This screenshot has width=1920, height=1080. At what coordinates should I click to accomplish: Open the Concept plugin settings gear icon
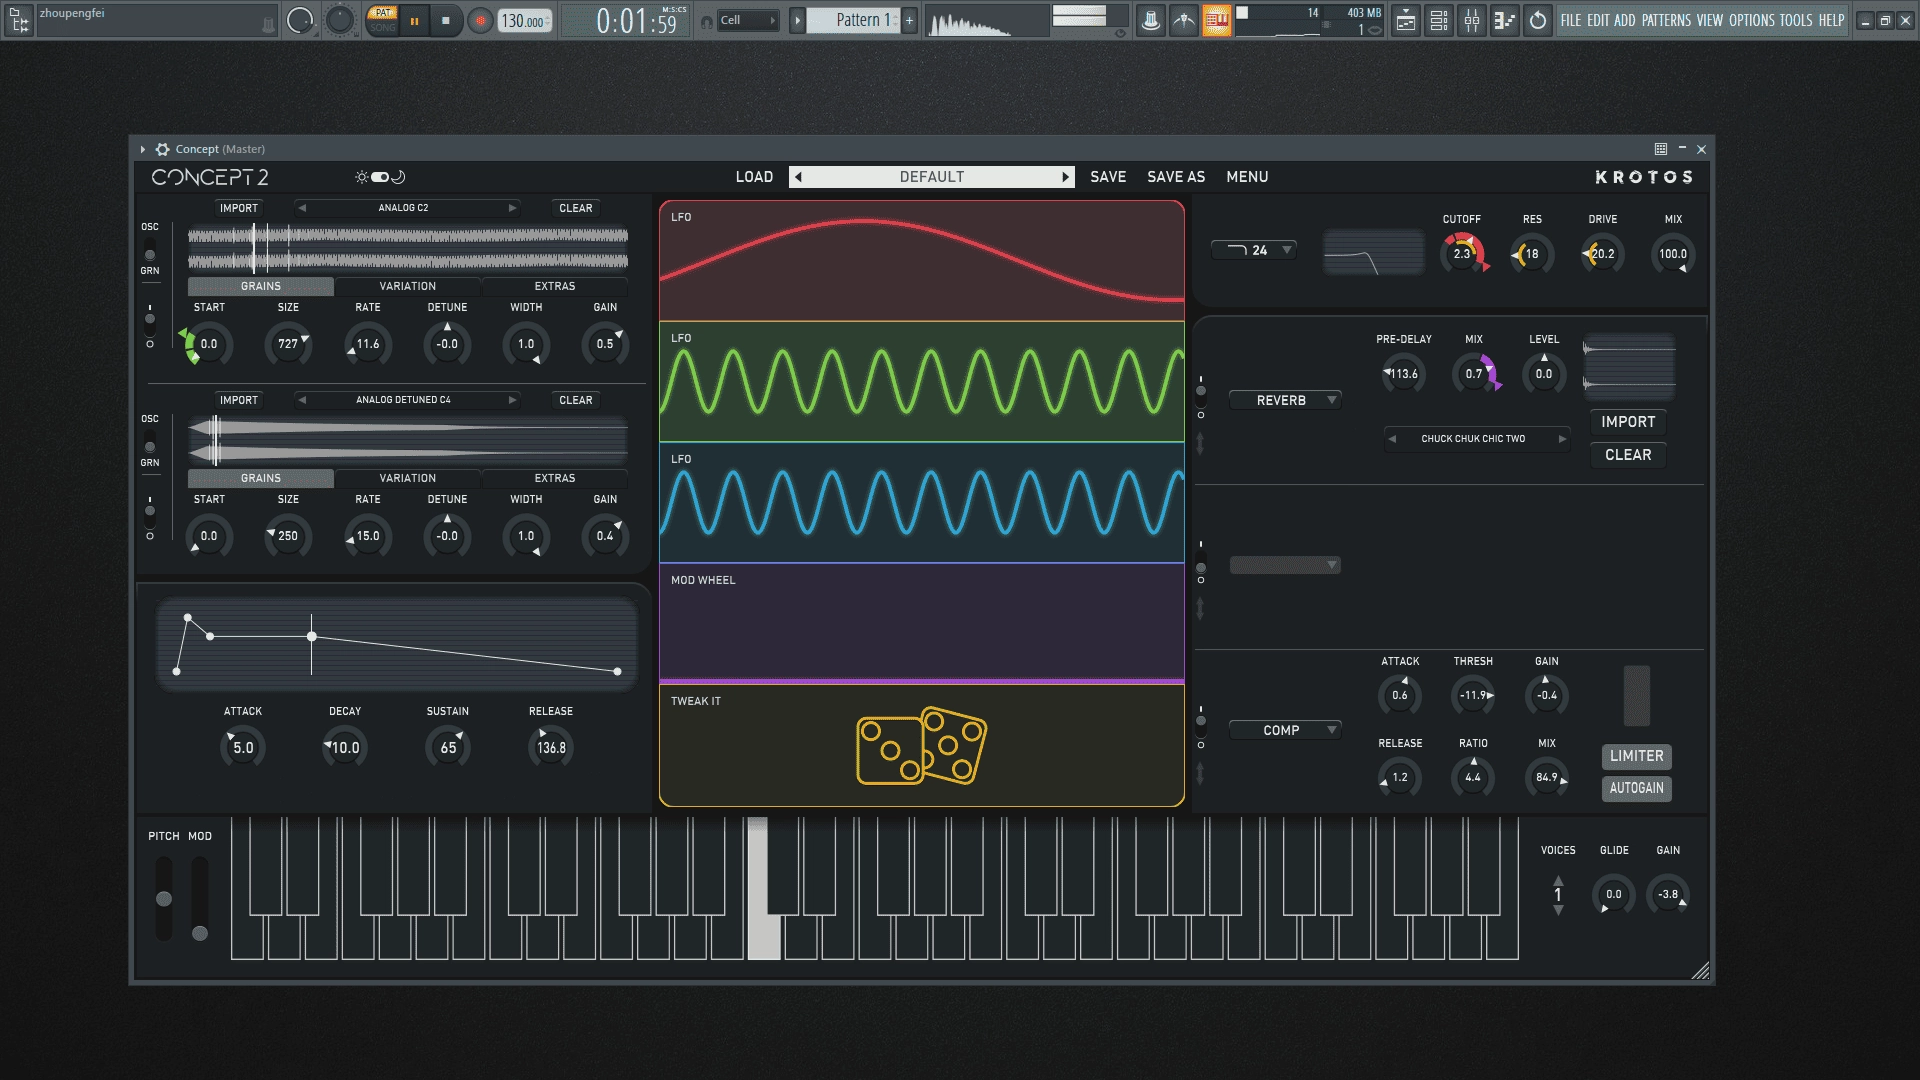tap(162, 149)
